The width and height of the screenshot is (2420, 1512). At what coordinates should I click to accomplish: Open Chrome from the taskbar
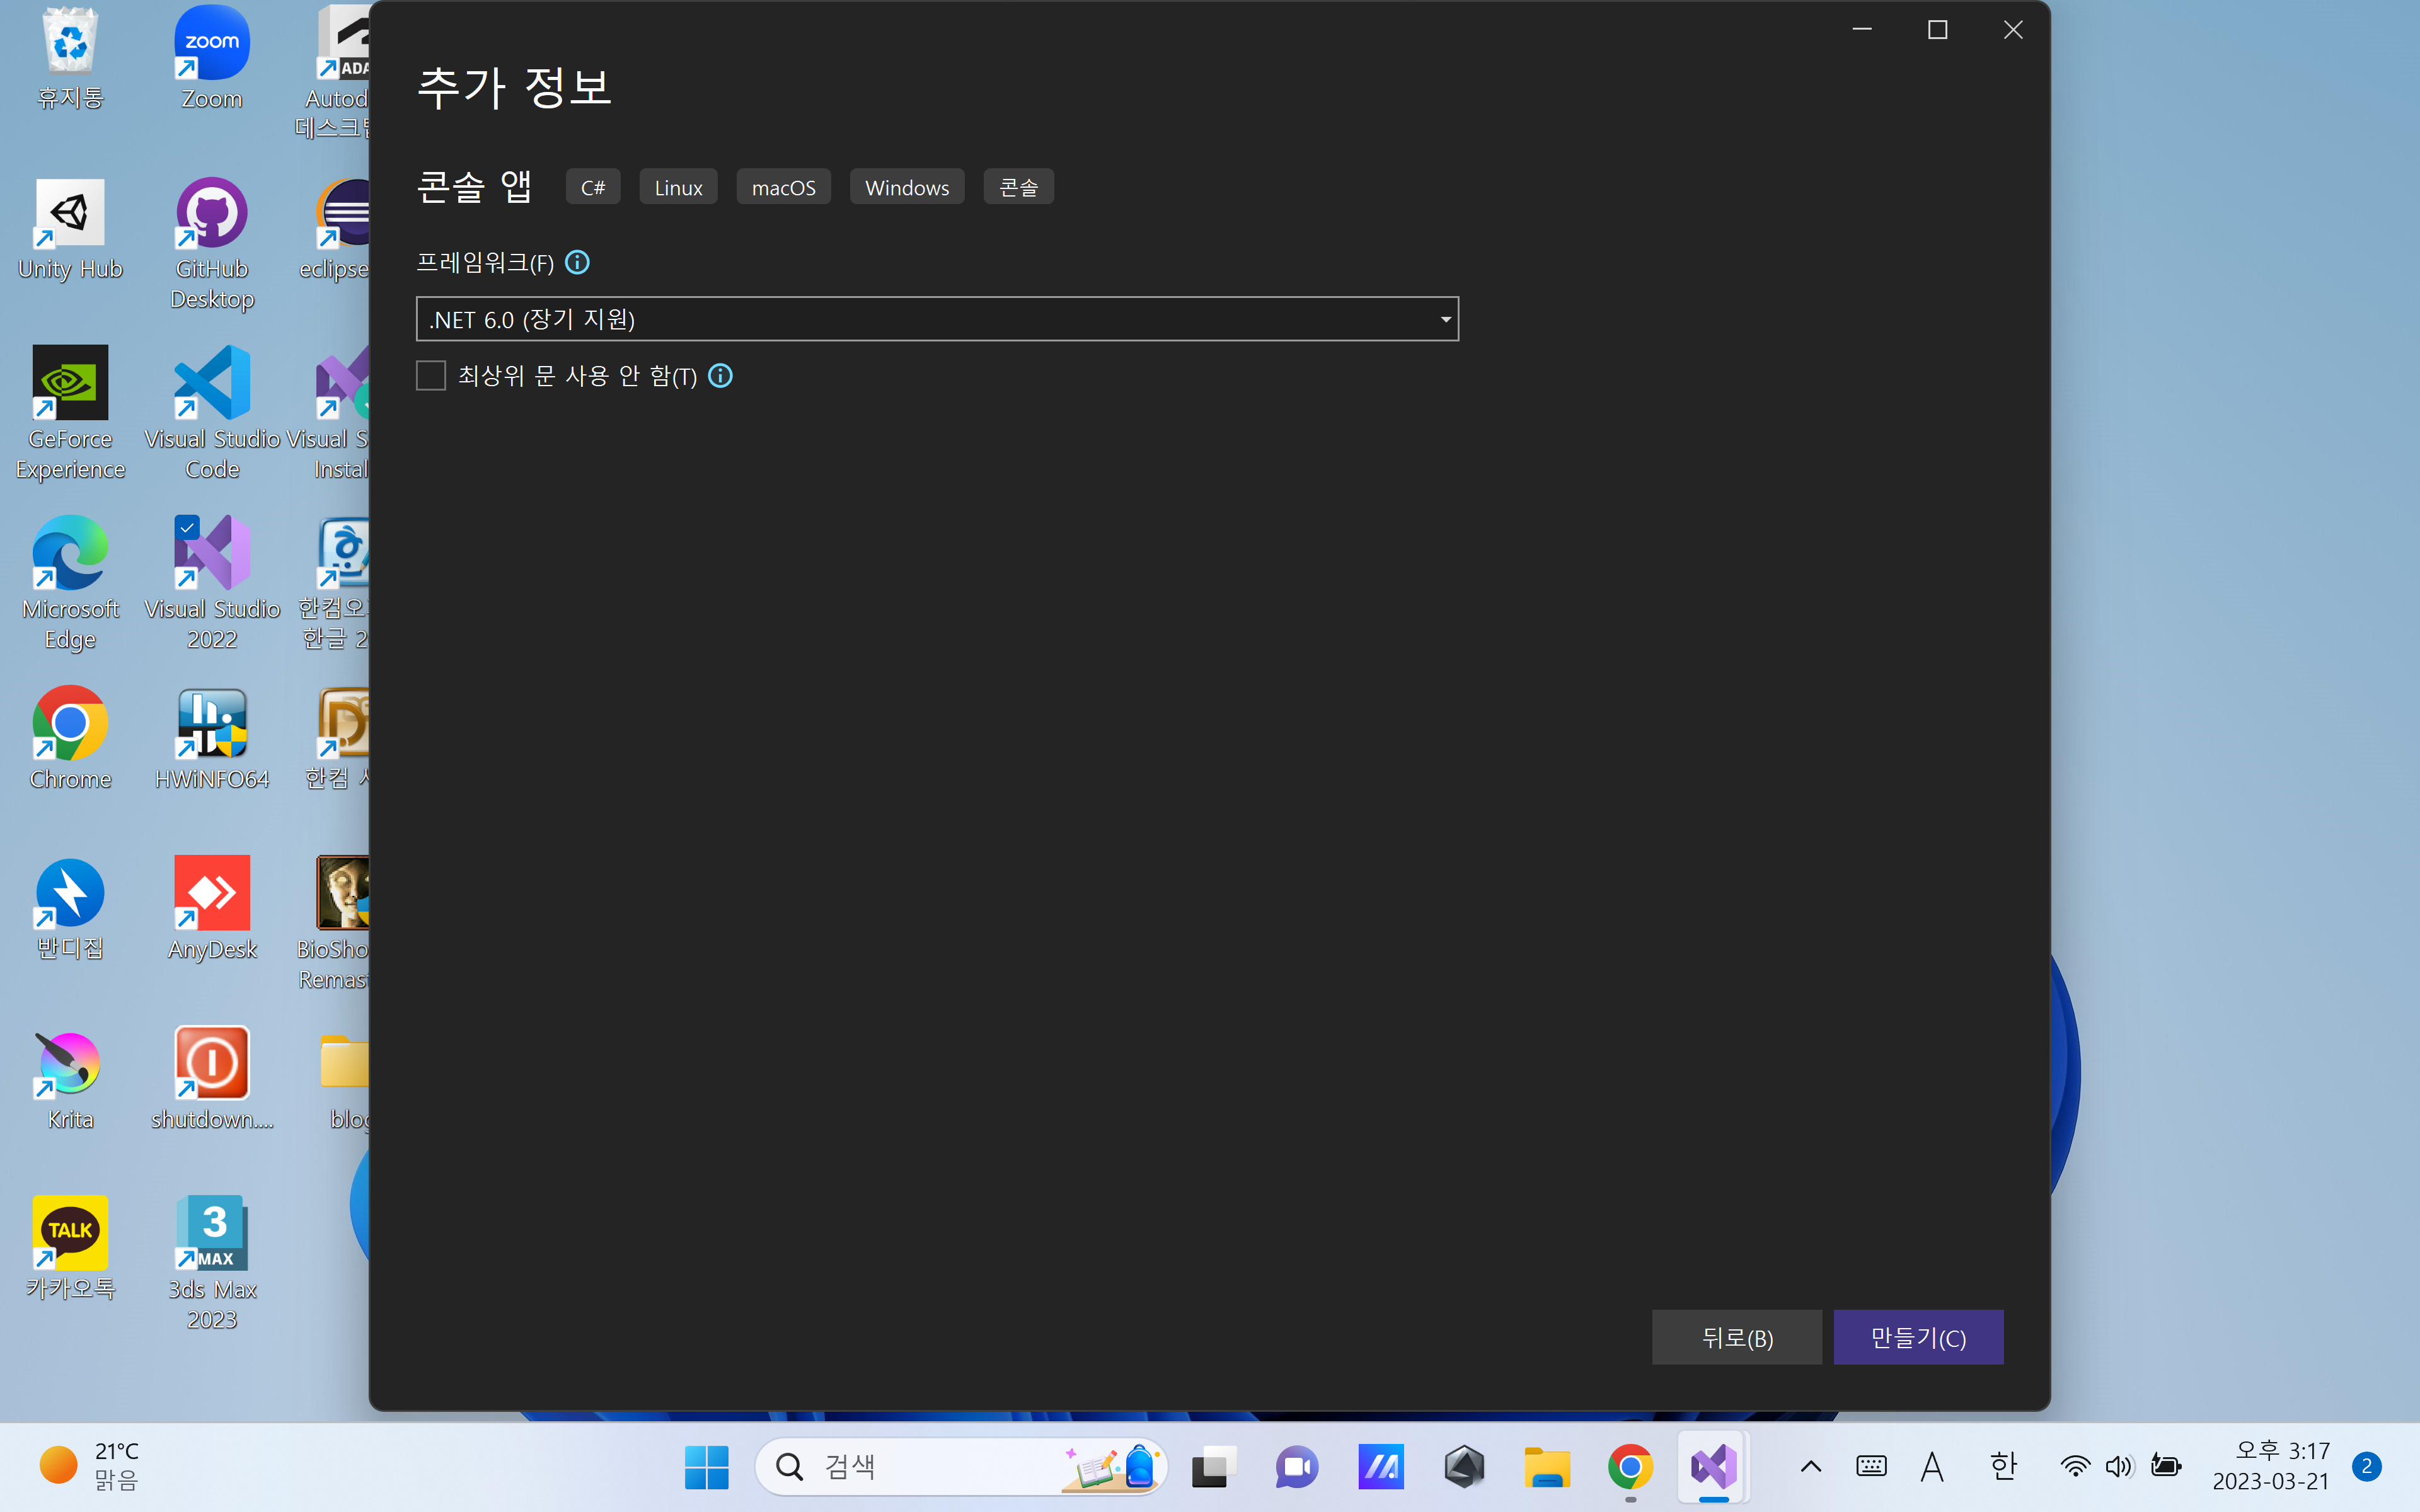click(x=1630, y=1467)
